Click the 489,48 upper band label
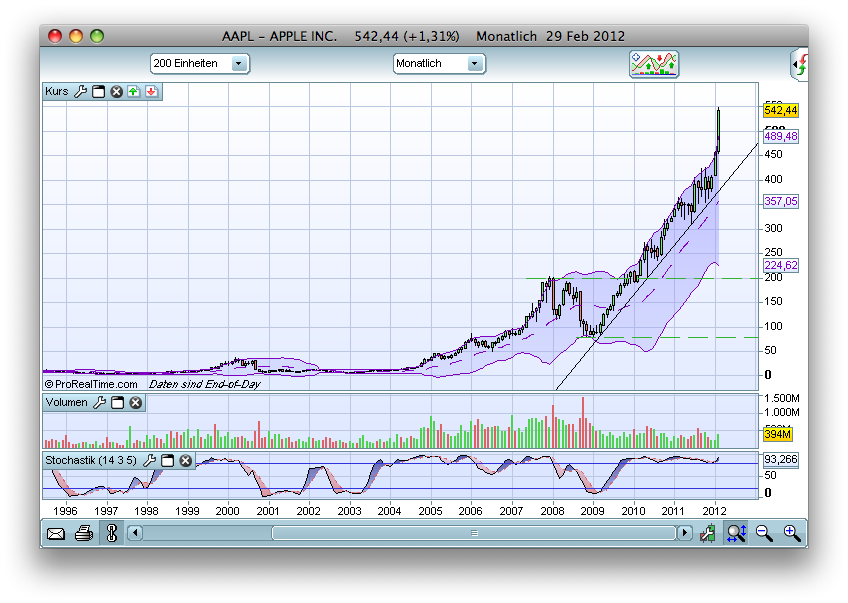Screen dimensions: 848x603 (x=780, y=136)
